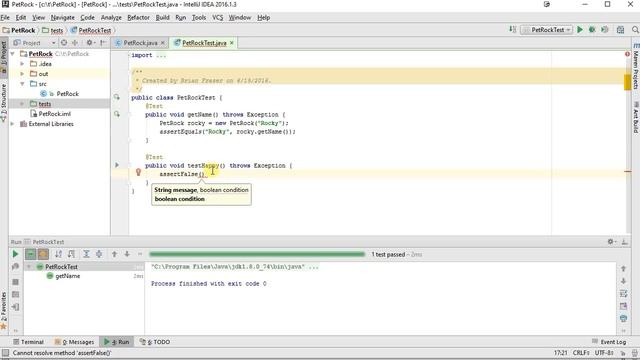Open the 6: TODO tool window

(155, 342)
